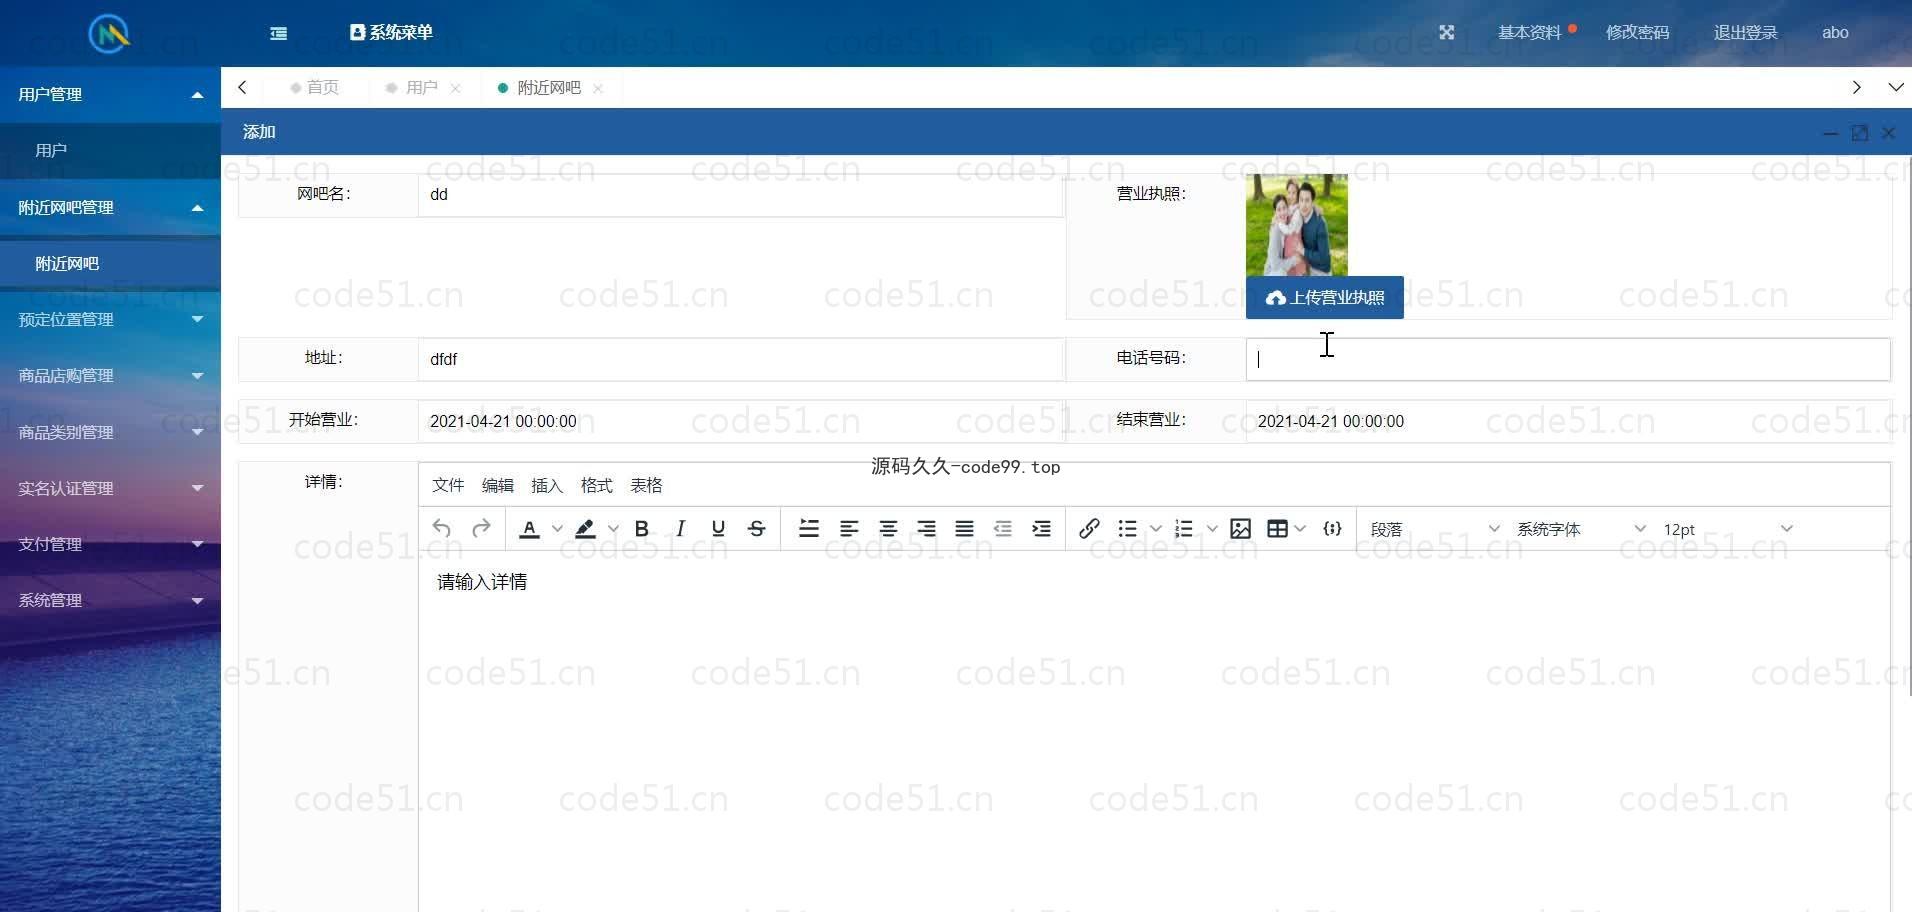The image size is (1912, 912).
Task: Open the 编辑 editor menu
Action: [x=498, y=485]
